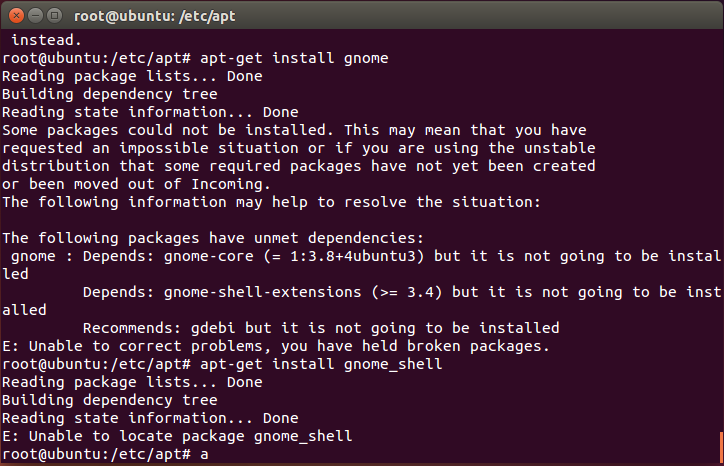Click 'or been moved out of Incoming.' line
Viewport: 724px width, 466px height.
point(136,184)
